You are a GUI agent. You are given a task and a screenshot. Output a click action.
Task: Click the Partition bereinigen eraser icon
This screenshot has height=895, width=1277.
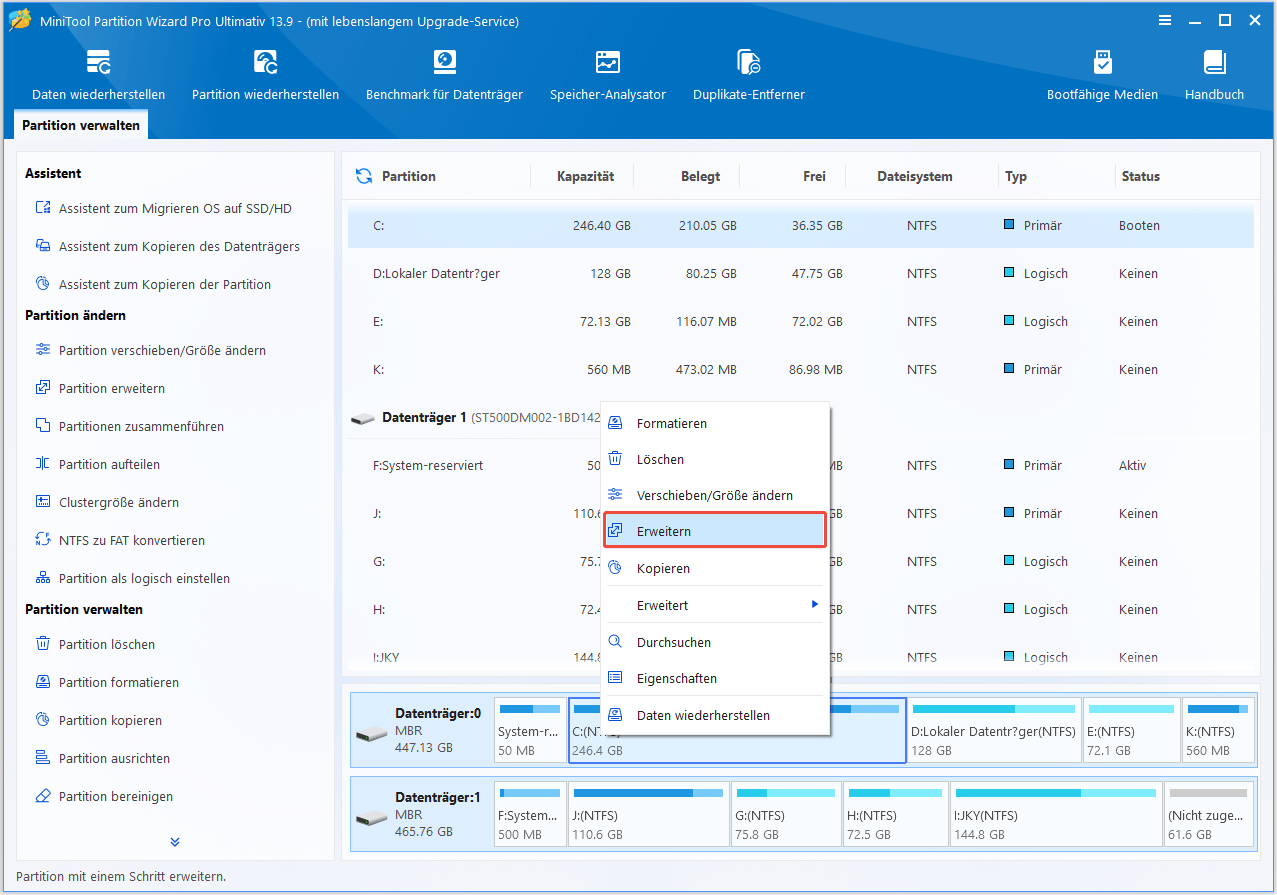43,796
